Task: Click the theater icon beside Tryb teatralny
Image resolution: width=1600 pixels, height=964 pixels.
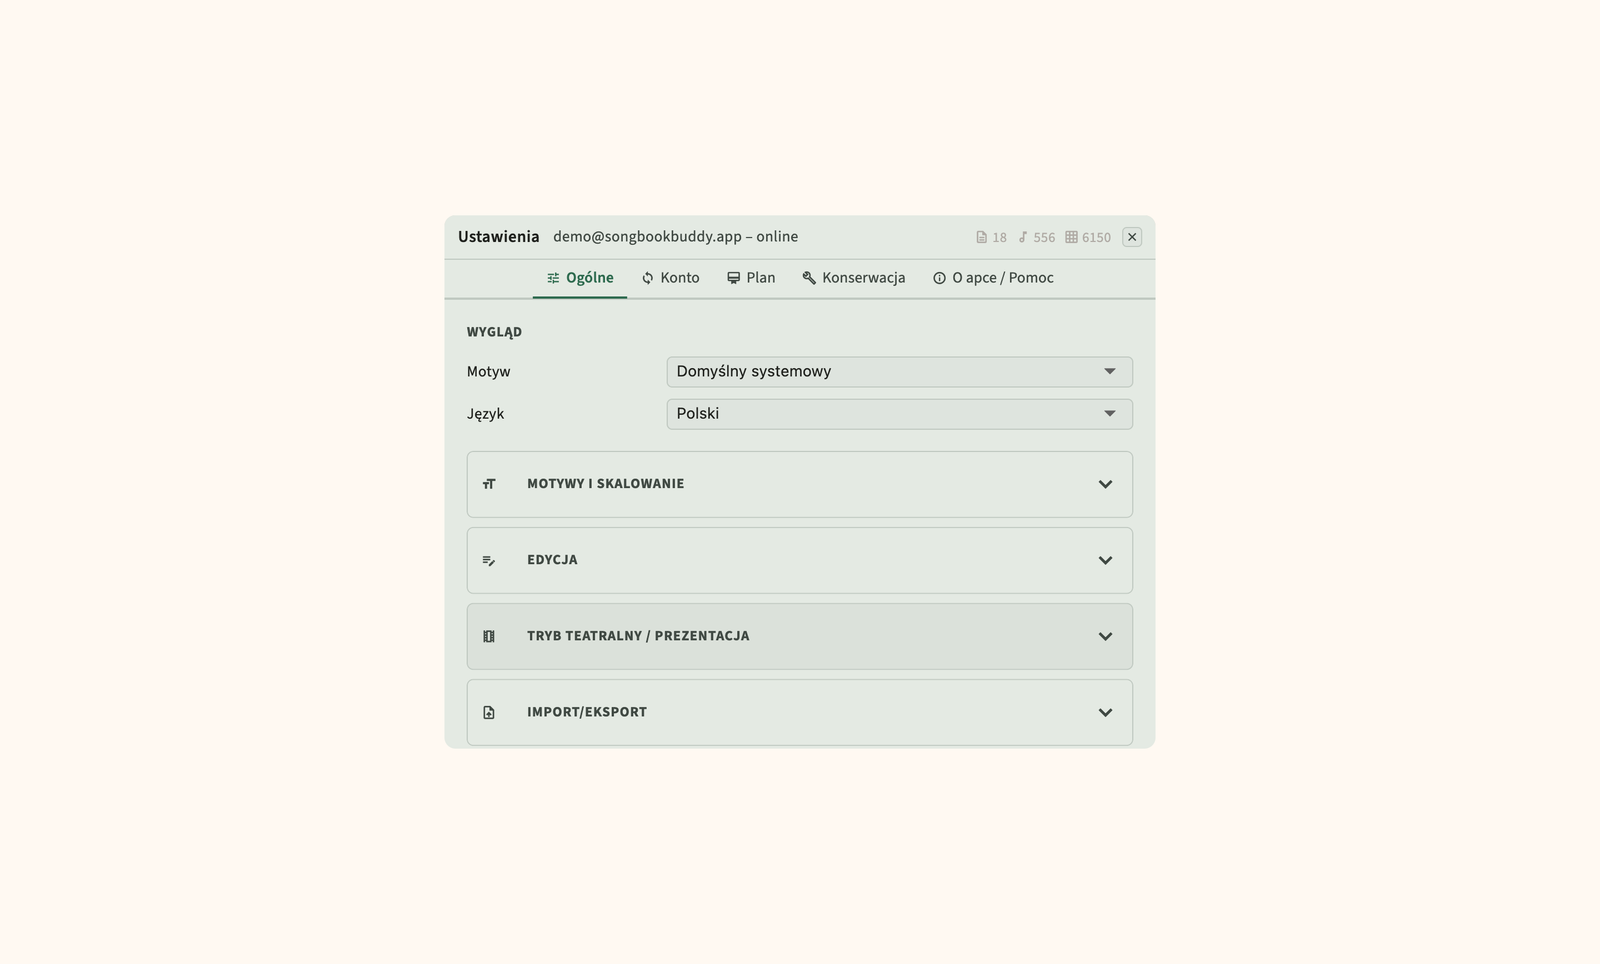Action: coord(489,636)
